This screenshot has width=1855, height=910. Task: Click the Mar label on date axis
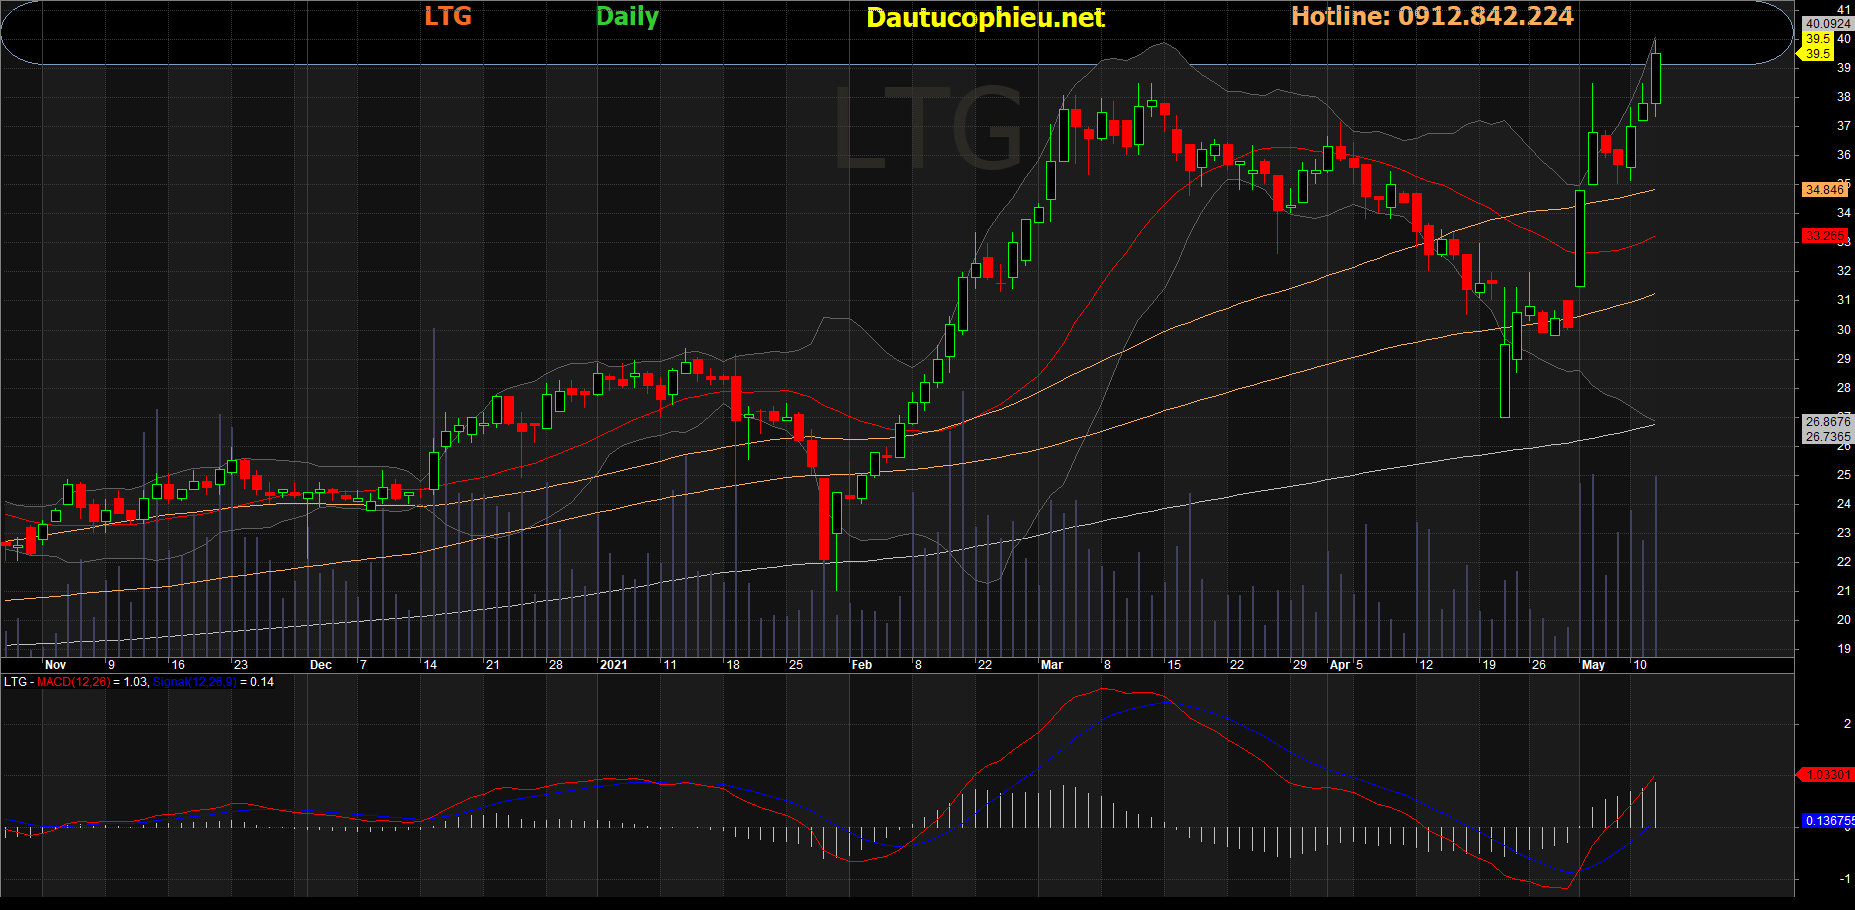1051,665
